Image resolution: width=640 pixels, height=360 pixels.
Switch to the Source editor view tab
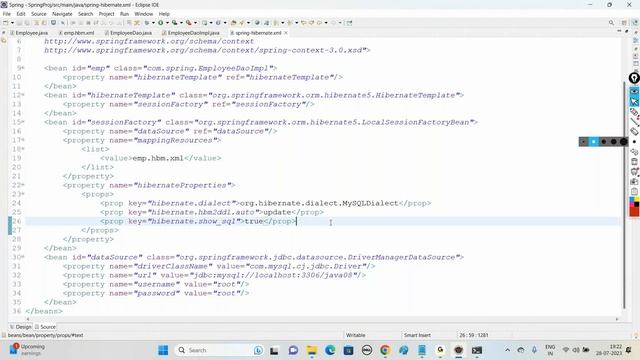coord(45,327)
